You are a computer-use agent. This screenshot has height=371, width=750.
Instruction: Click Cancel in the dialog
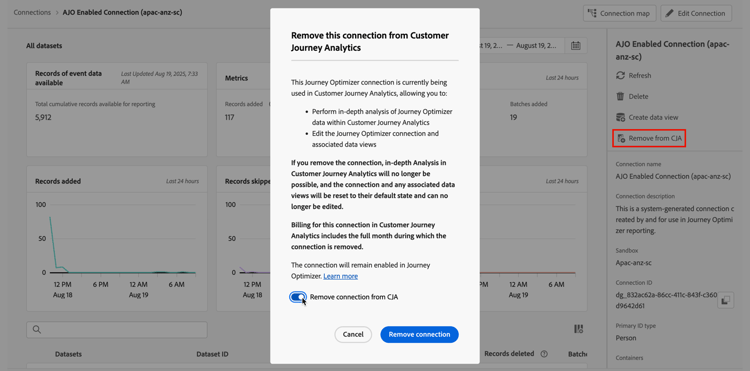pyautogui.click(x=353, y=335)
